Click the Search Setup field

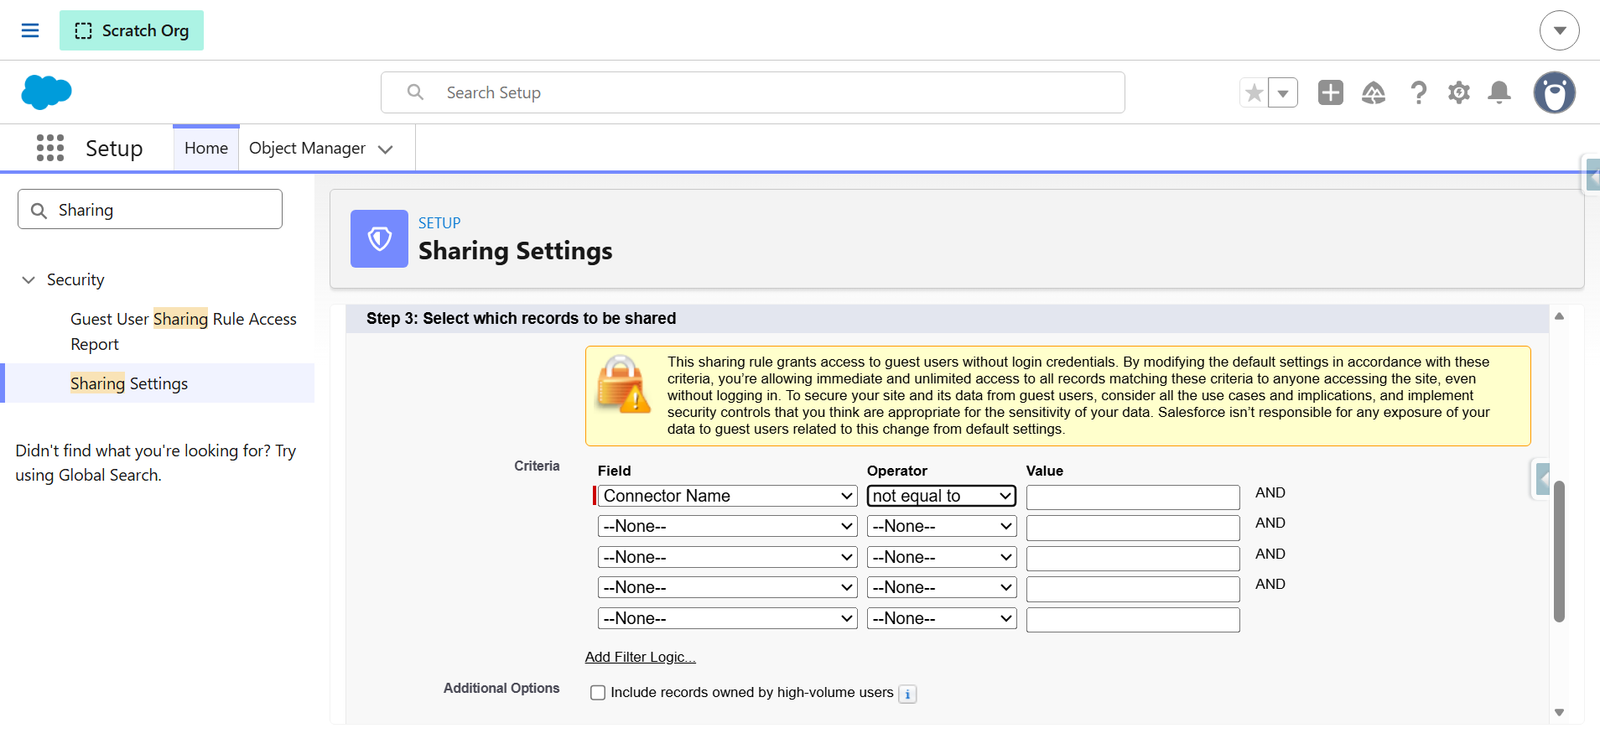pos(752,92)
